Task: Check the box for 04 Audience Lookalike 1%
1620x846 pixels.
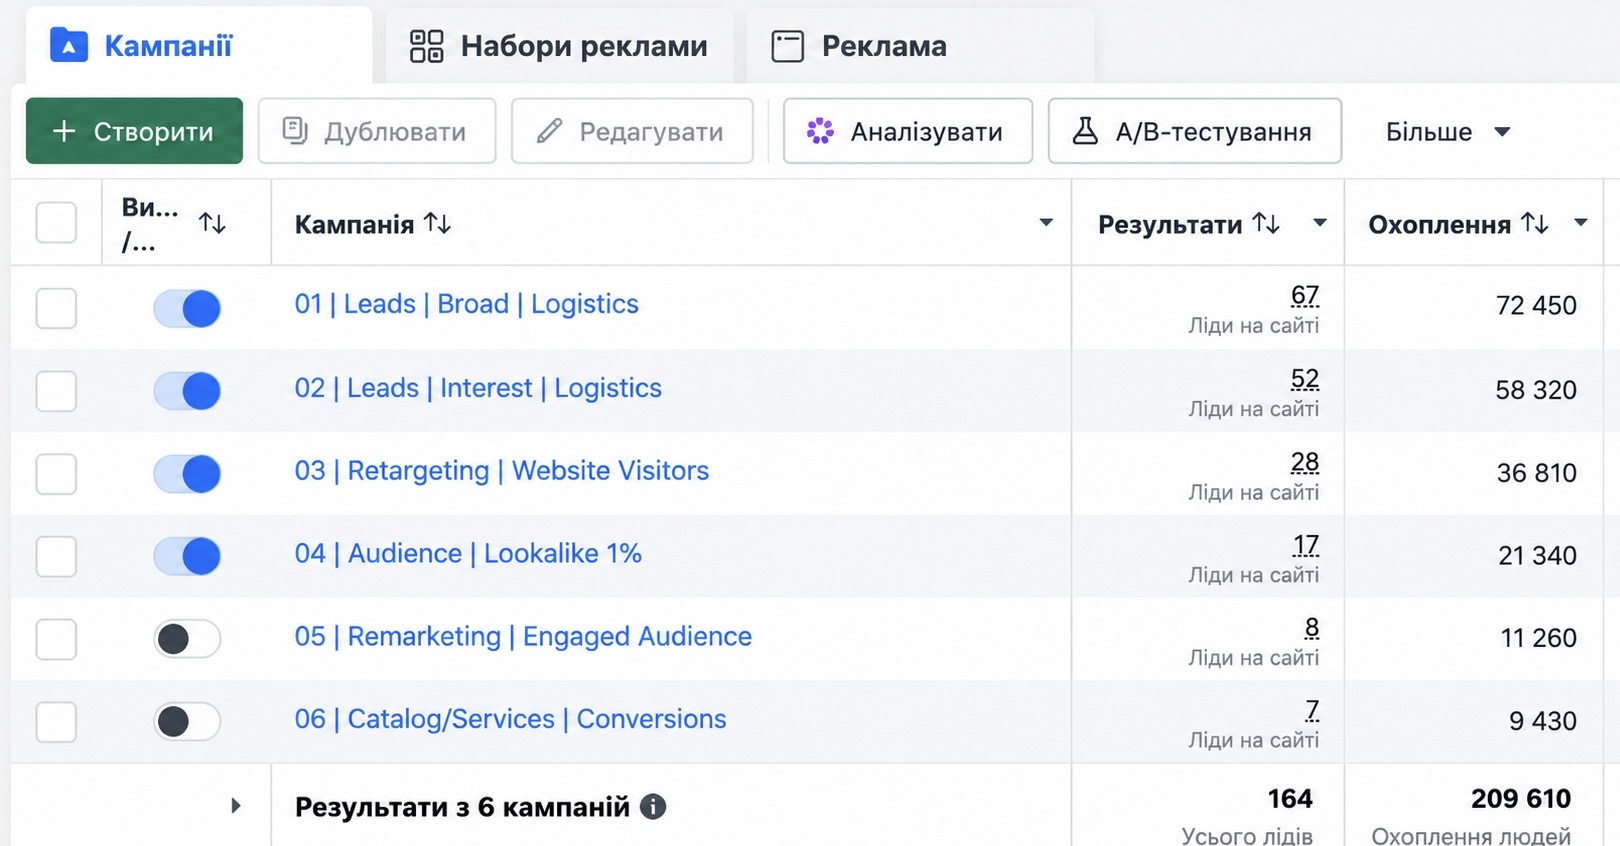Action: point(56,556)
